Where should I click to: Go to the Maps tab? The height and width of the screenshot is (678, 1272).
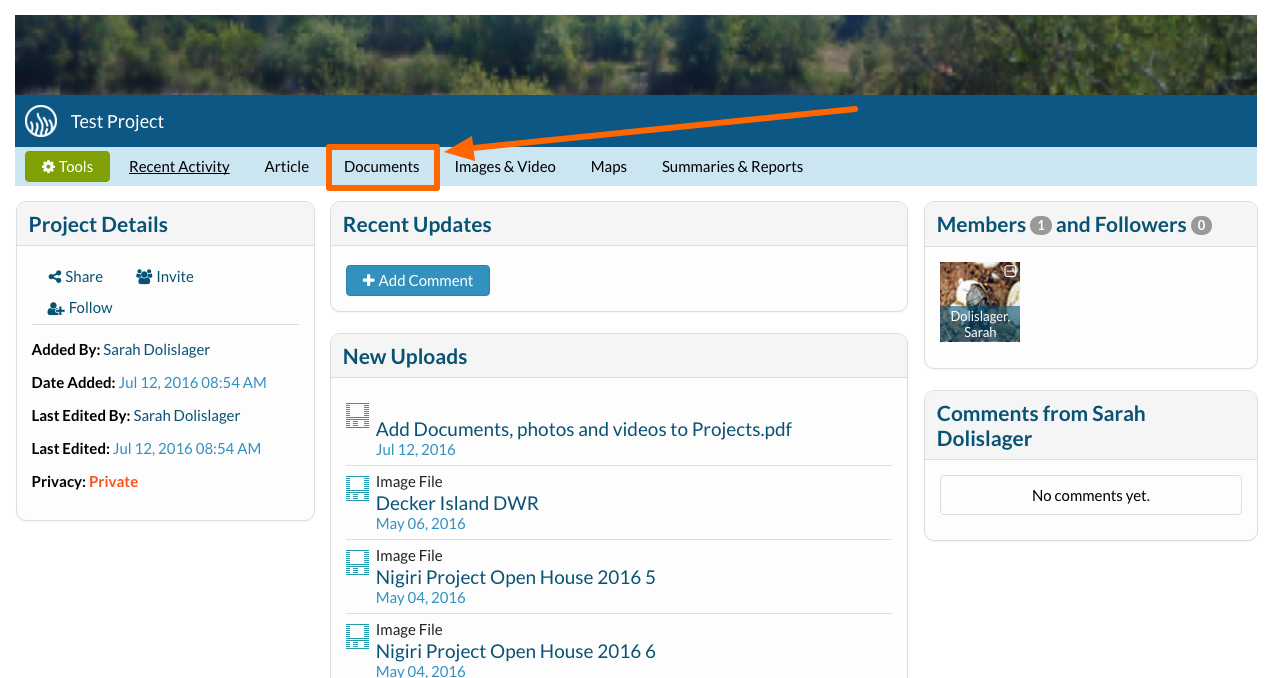tap(608, 167)
